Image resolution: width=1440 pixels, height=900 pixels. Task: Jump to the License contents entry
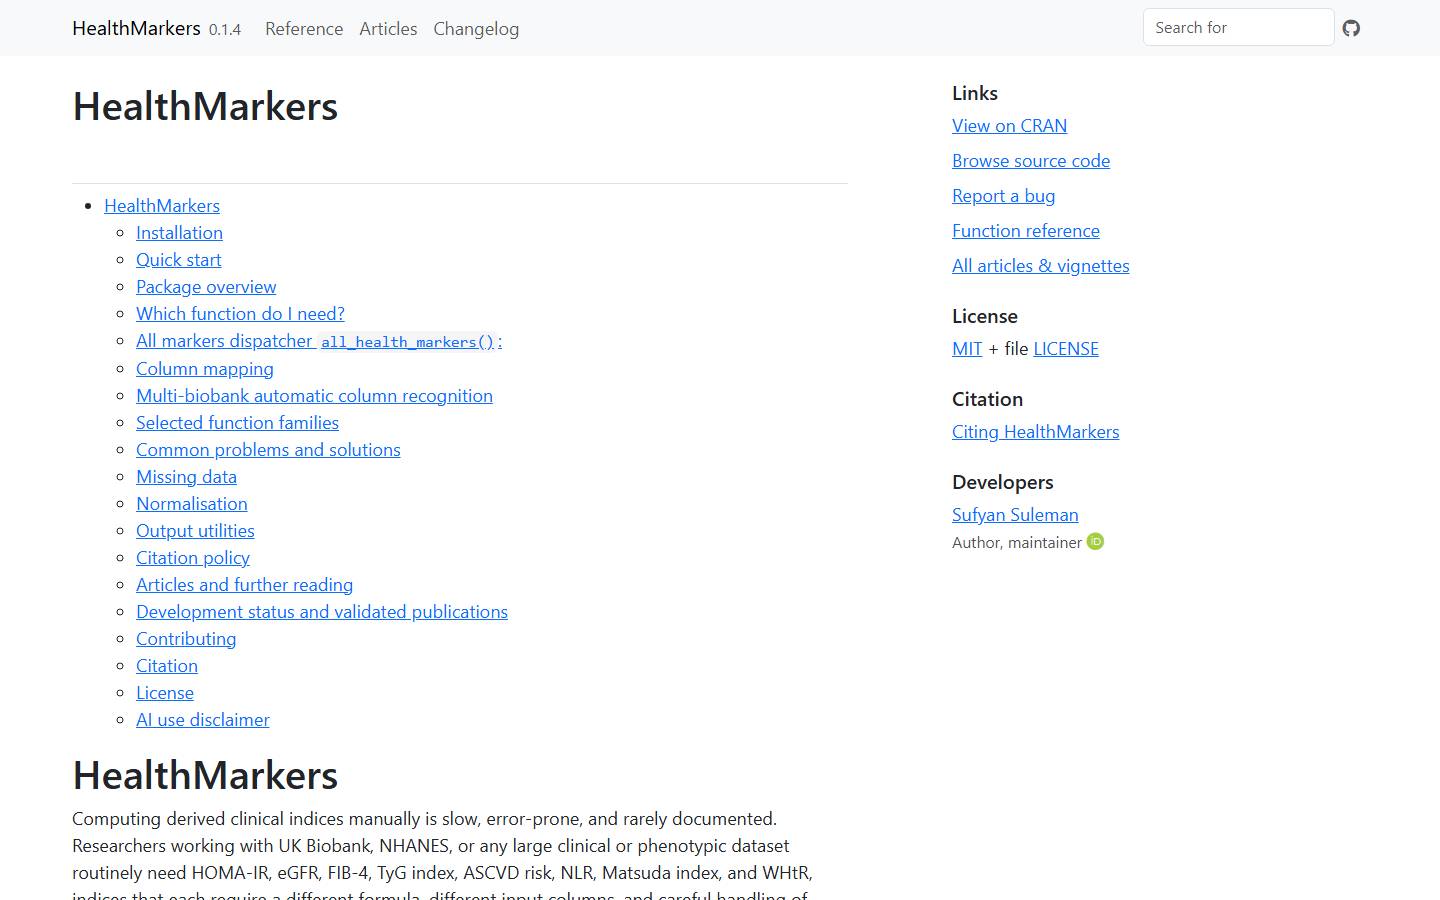pyautogui.click(x=165, y=693)
